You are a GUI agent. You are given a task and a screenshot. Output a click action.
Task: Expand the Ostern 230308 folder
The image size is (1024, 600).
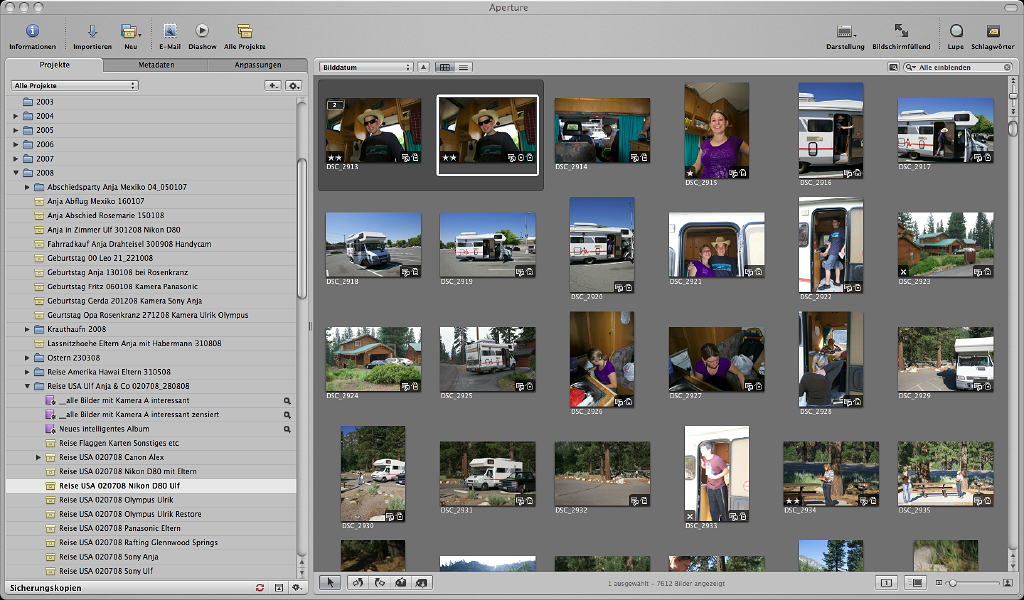[x=27, y=358]
